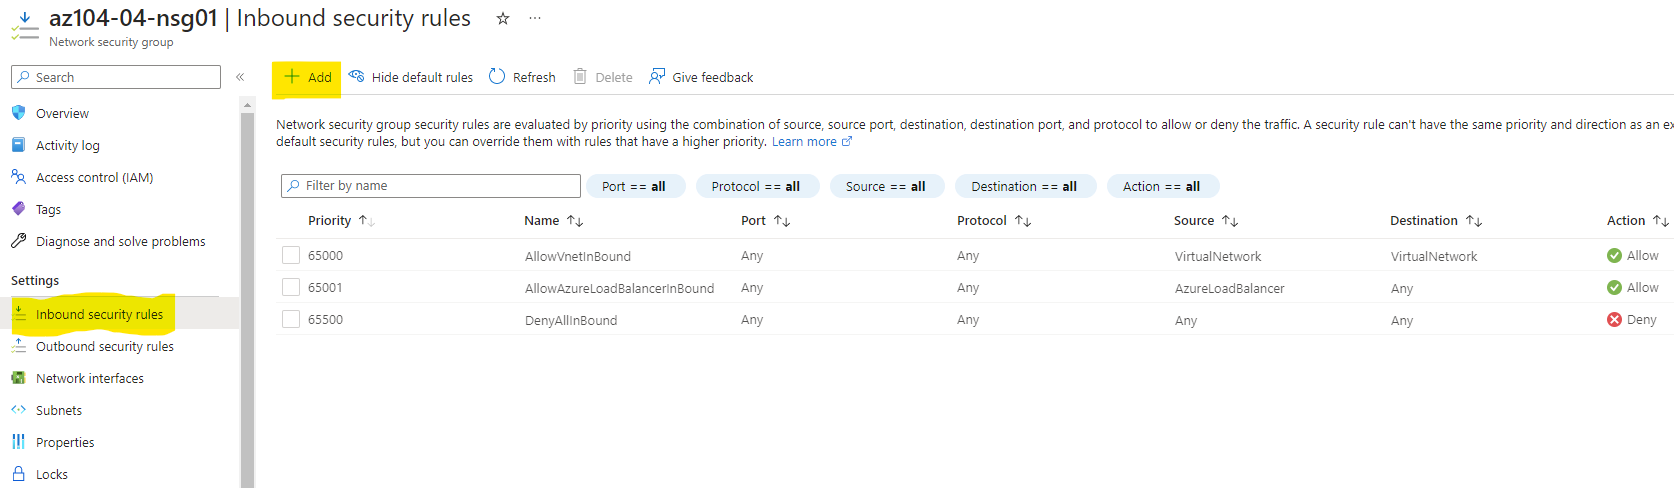Open Outbound security rules
1674x488 pixels.
tap(105, 347)
